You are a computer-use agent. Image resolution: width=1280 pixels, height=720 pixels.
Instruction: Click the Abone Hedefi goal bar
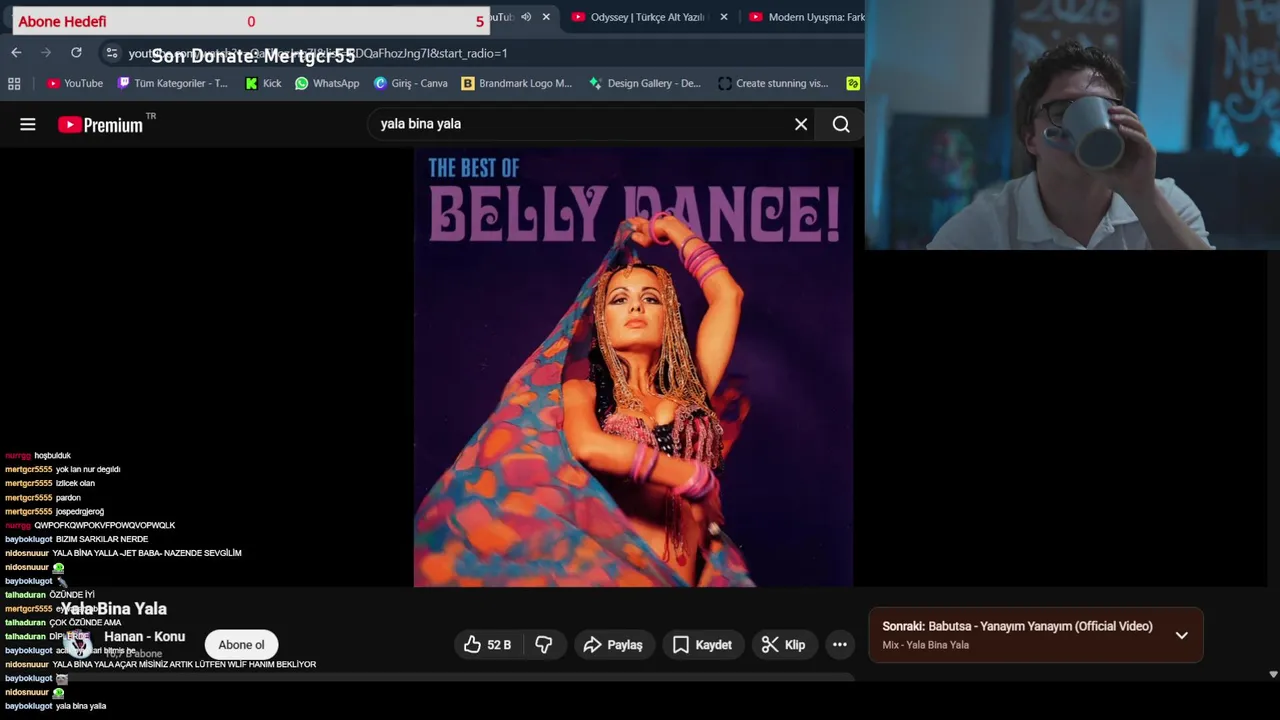point(251,21)
